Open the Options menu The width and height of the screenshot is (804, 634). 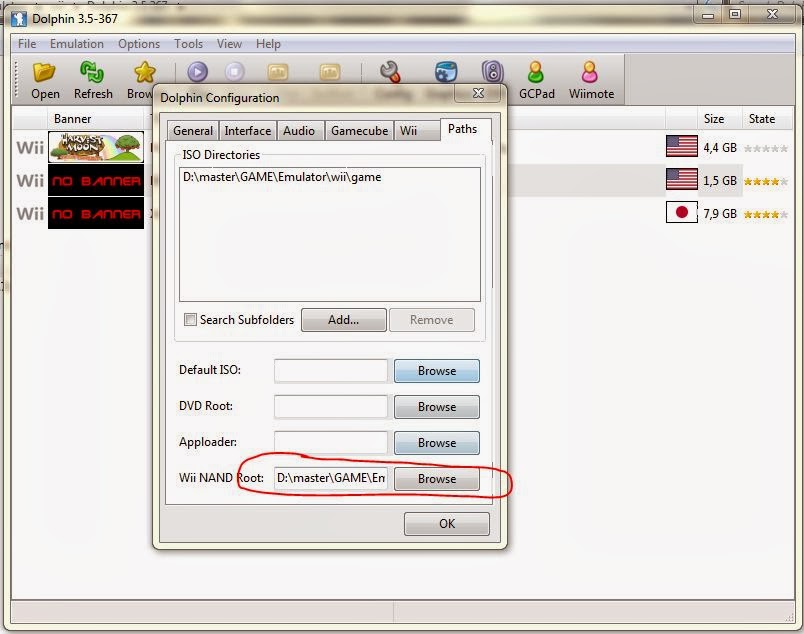[x=139, y=44]
